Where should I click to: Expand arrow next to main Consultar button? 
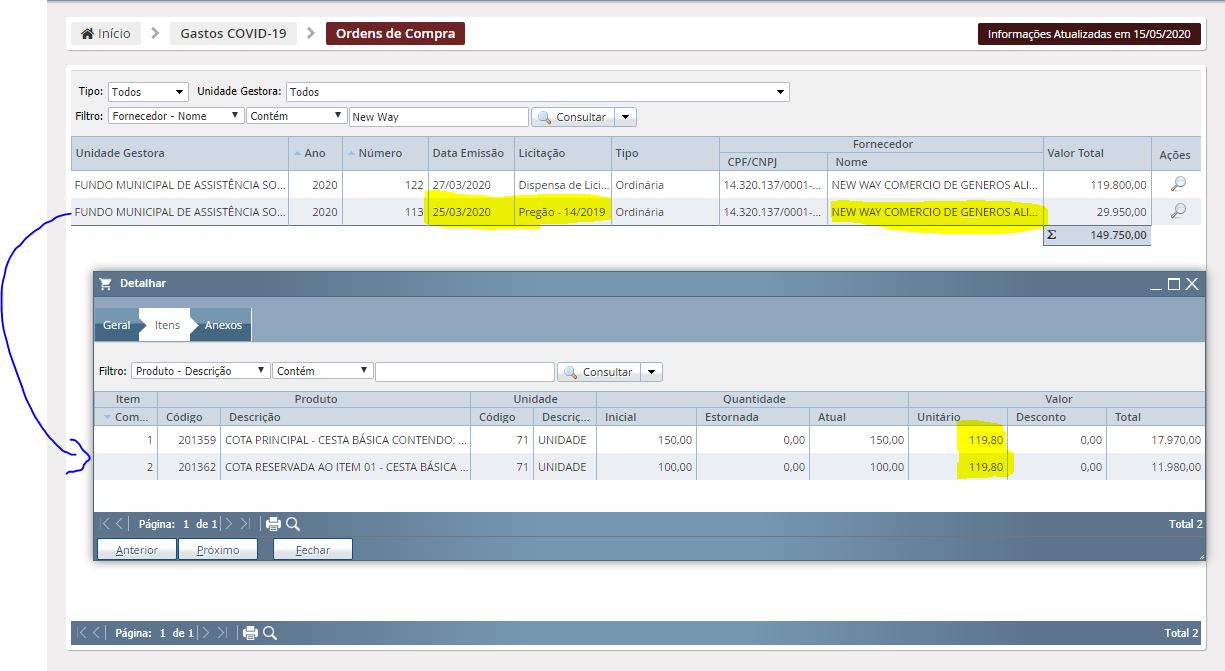pos(625,117)
